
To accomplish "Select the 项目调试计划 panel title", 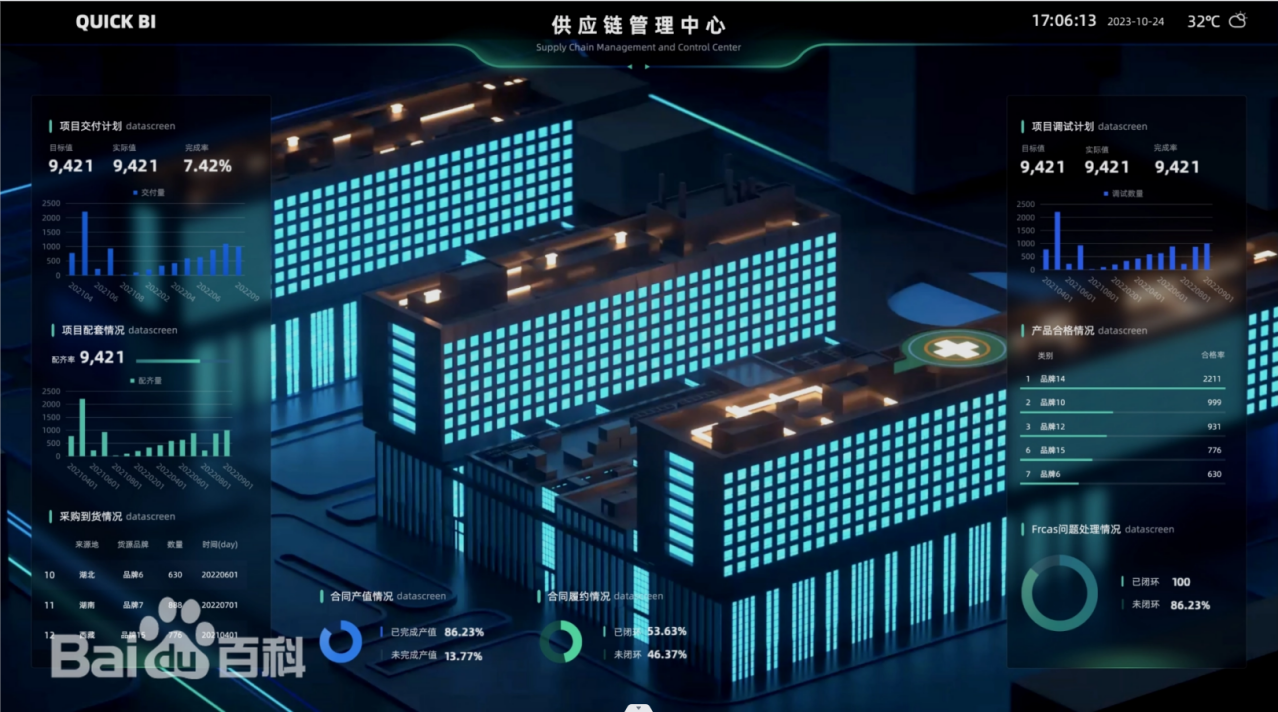I will point(1063,126).
